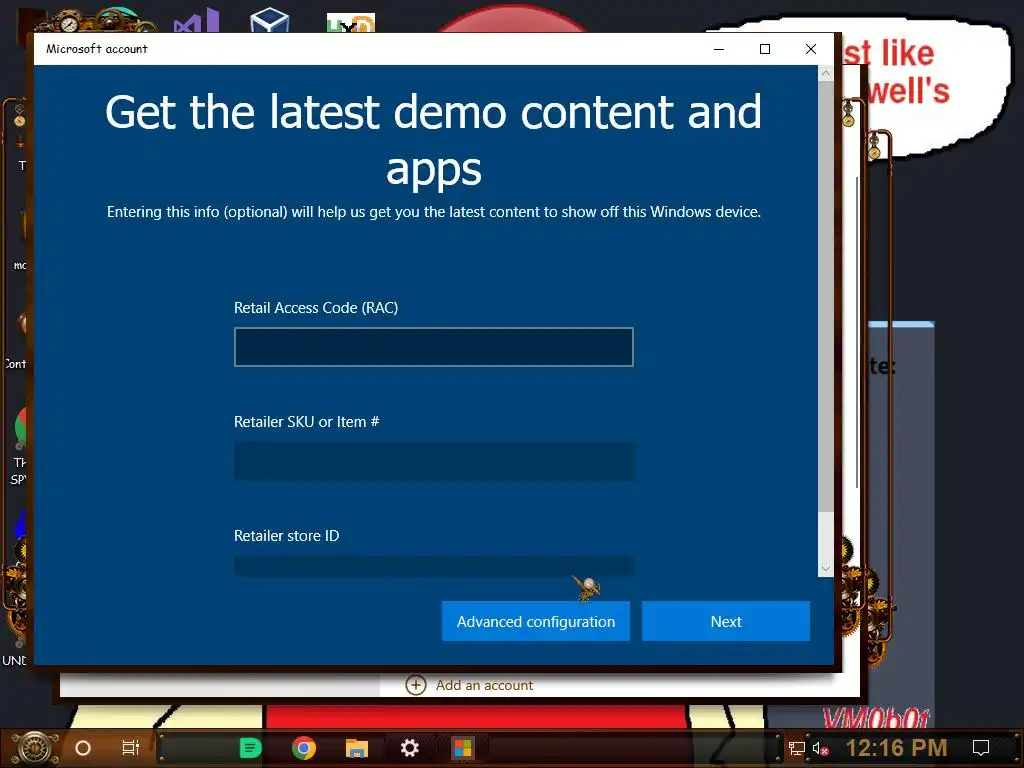1024x768 pixels.
Task: Open Settings gear in taskbar
Action: pyautogui.click(x=409, y=748)
